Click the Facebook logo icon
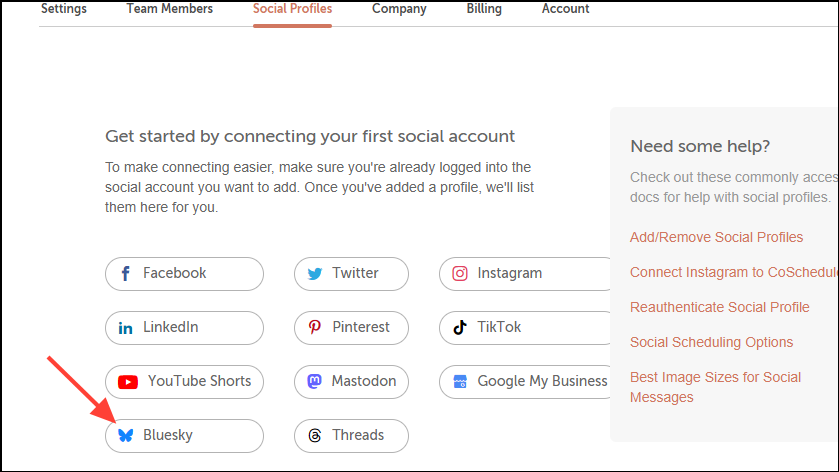The height and width of the screenshot is (472, 839). [x=125, y=274]
